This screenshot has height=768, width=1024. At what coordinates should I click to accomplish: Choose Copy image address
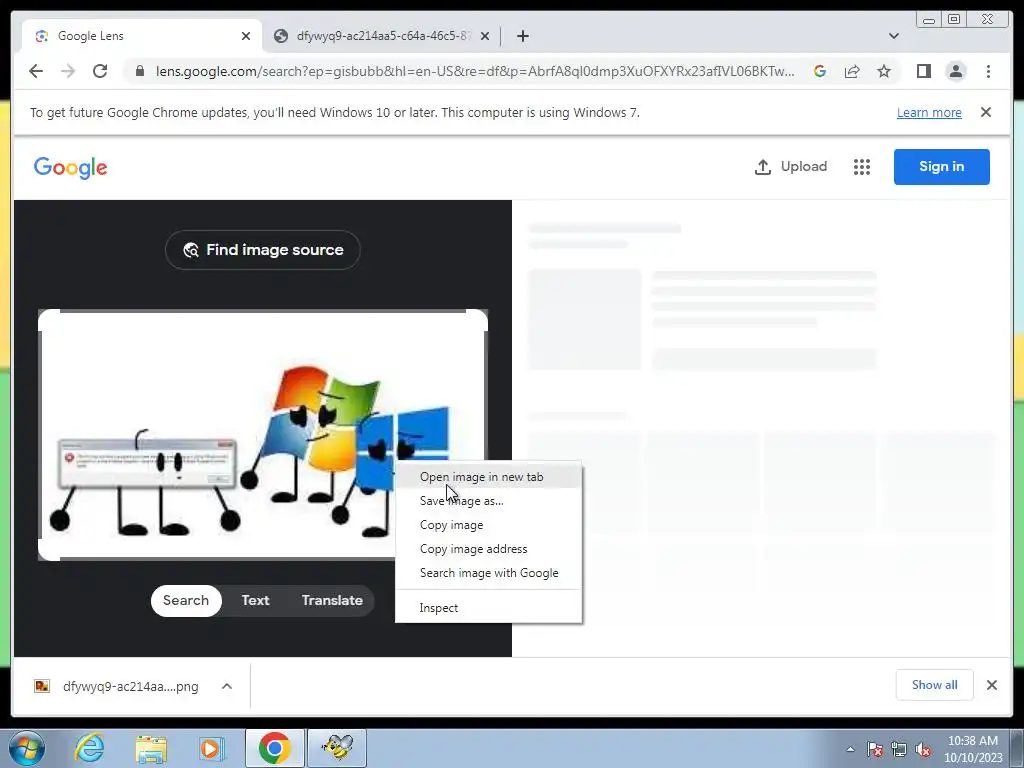click(488, 549)
